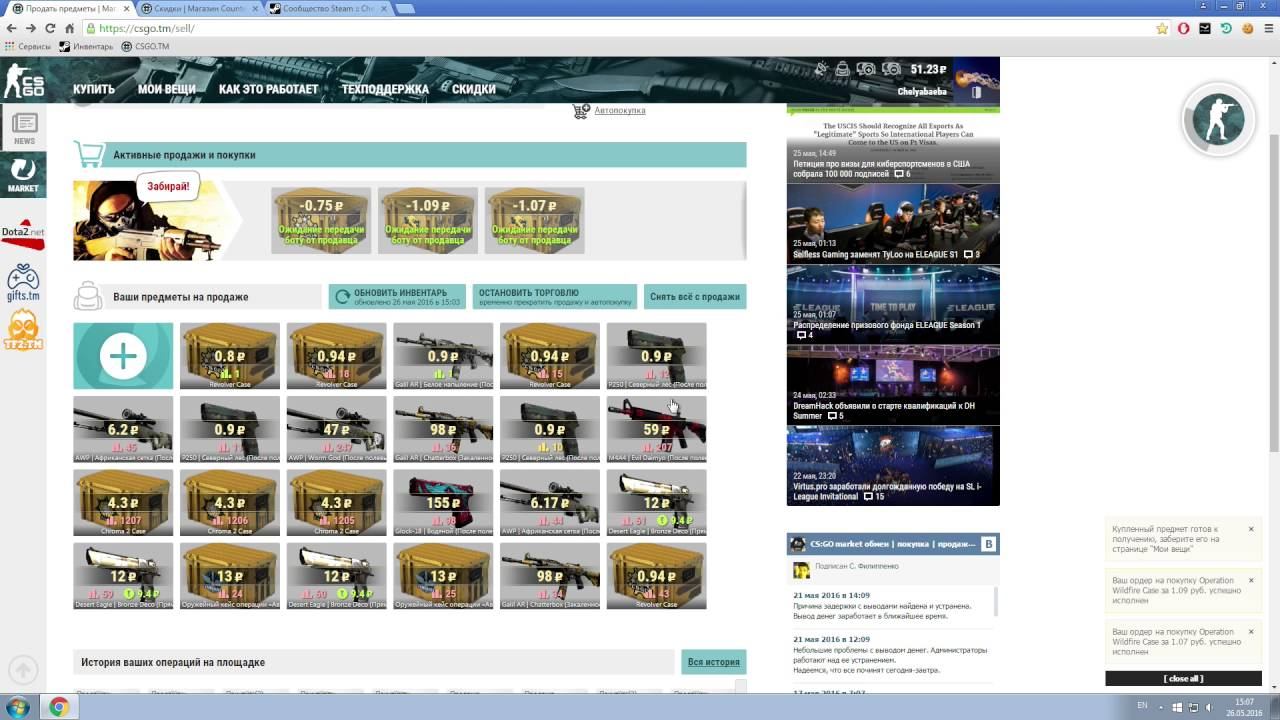Open the СКИДКИ menu item
The height and width of the screenshot is (720, 1280).
474,89
